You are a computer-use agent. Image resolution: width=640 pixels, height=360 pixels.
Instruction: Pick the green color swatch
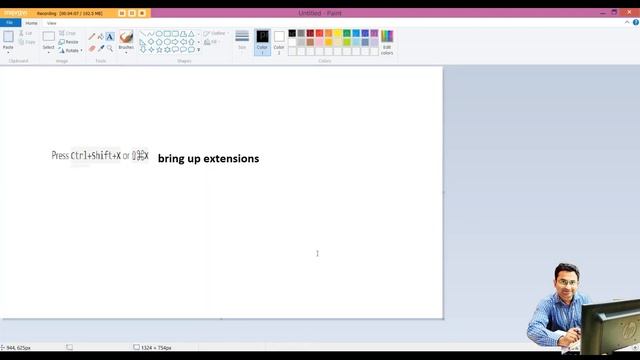pos(347,33)
